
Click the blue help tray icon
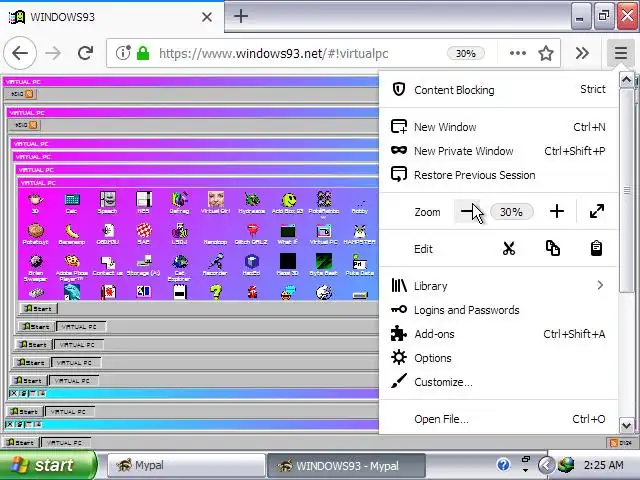(503, 464)
